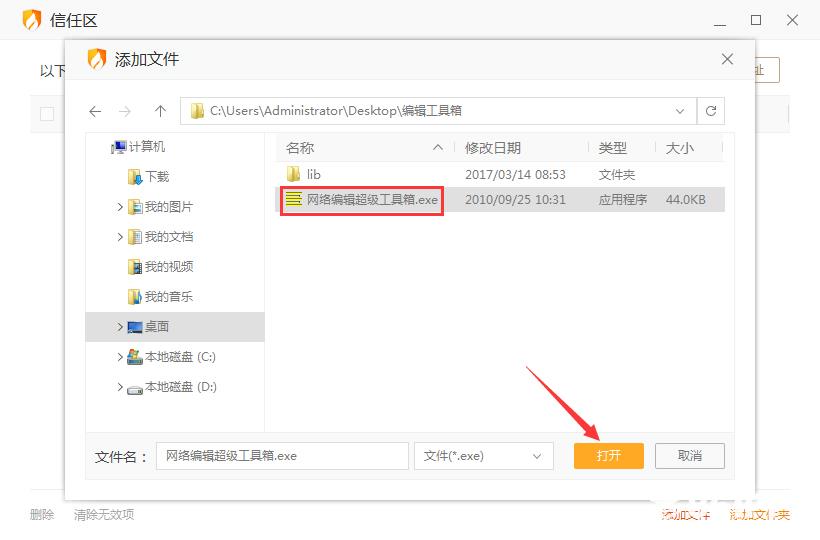
Task: Click the 网络编辑超级工具箱.exe file icon
Action: pyautogui.click(x=293, y=199)
